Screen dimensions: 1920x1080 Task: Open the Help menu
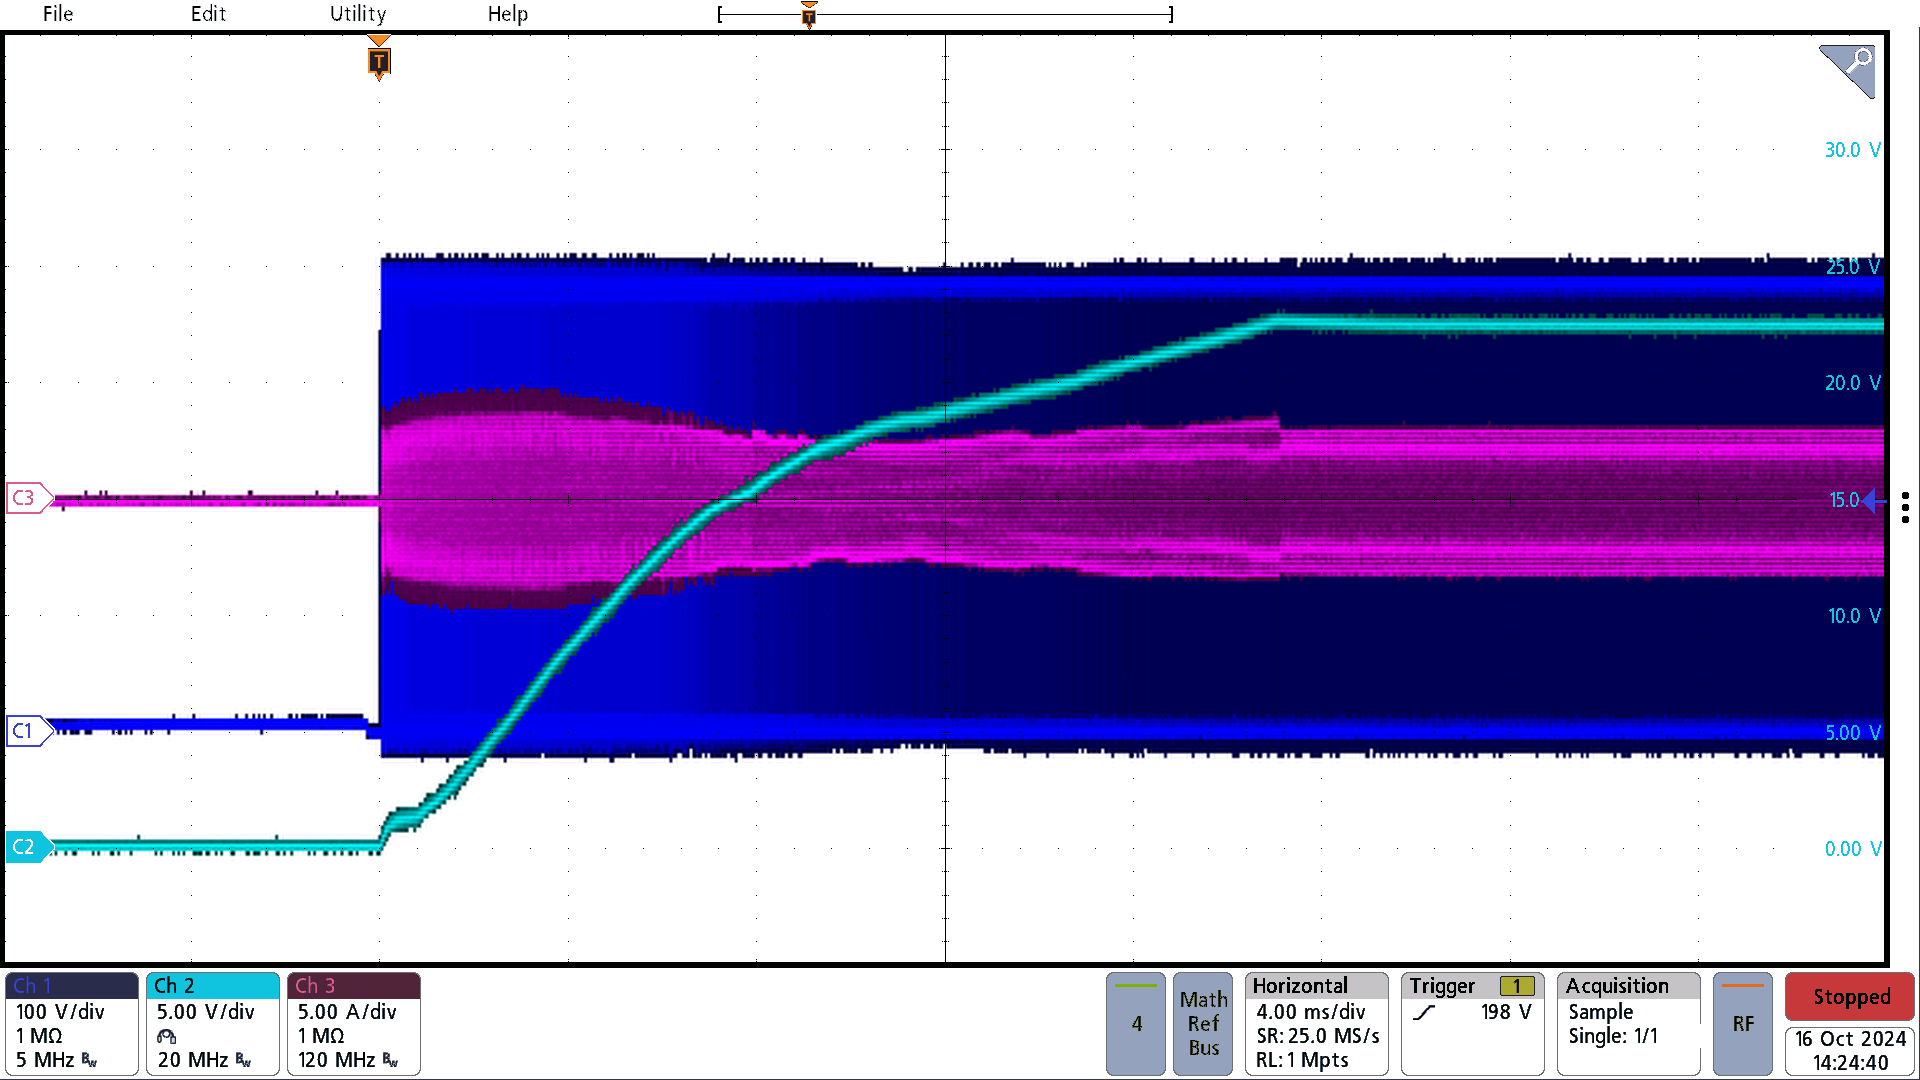click(x=508, y=14)
